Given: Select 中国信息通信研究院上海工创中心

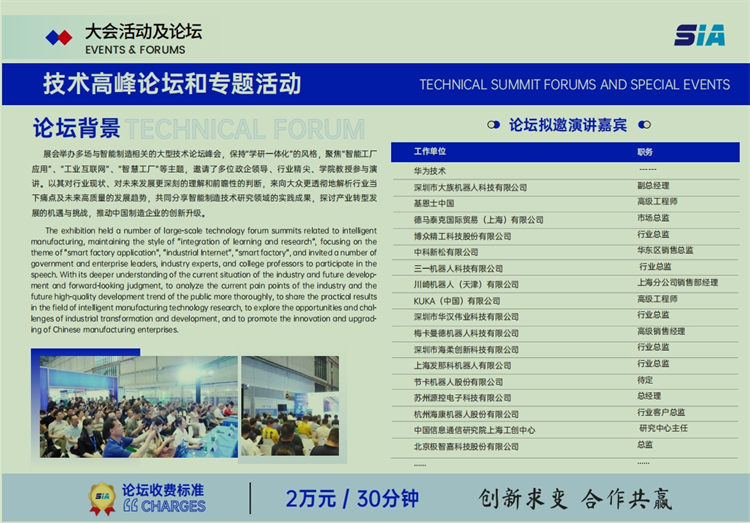Looking at the screenshot, I should click(x=474, y=430).
